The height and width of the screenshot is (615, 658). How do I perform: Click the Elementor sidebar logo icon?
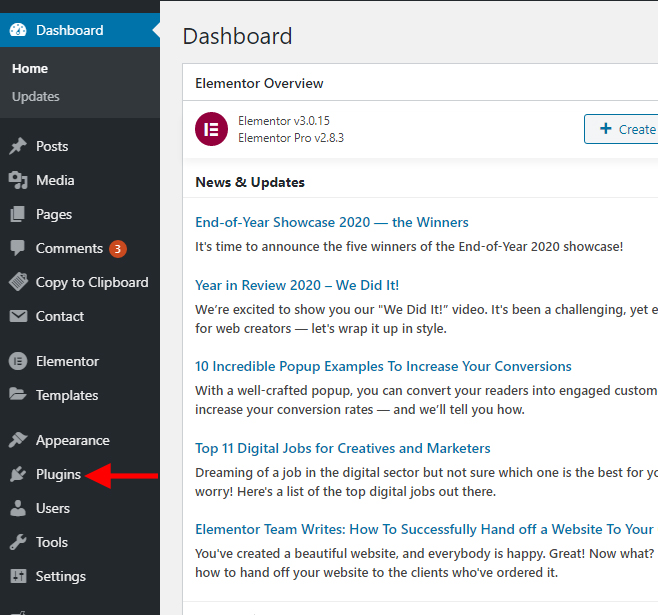pyautogui.click(x=18, y=361)
